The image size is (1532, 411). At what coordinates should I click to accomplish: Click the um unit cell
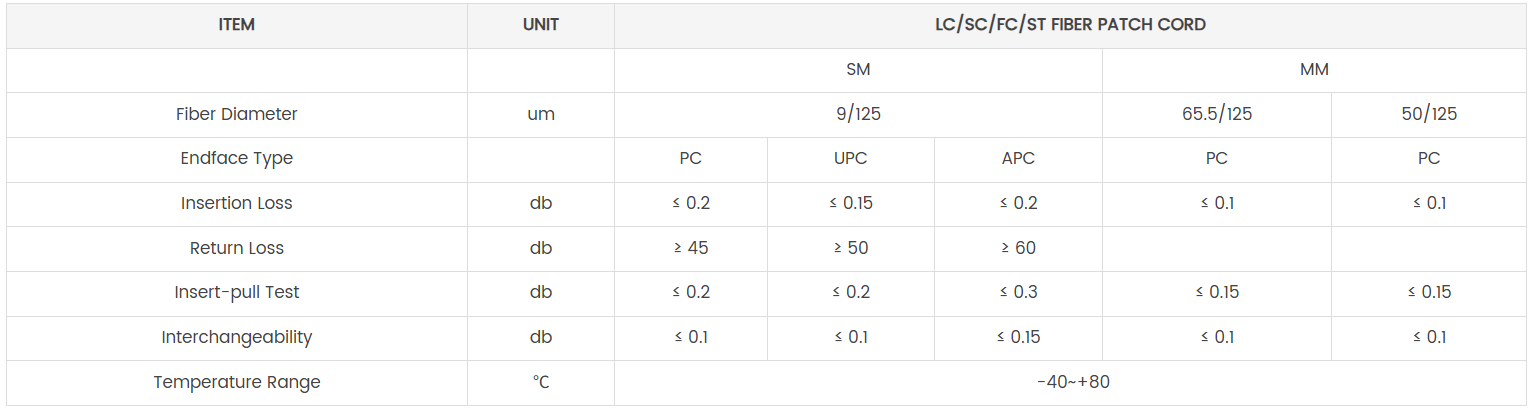541,114
